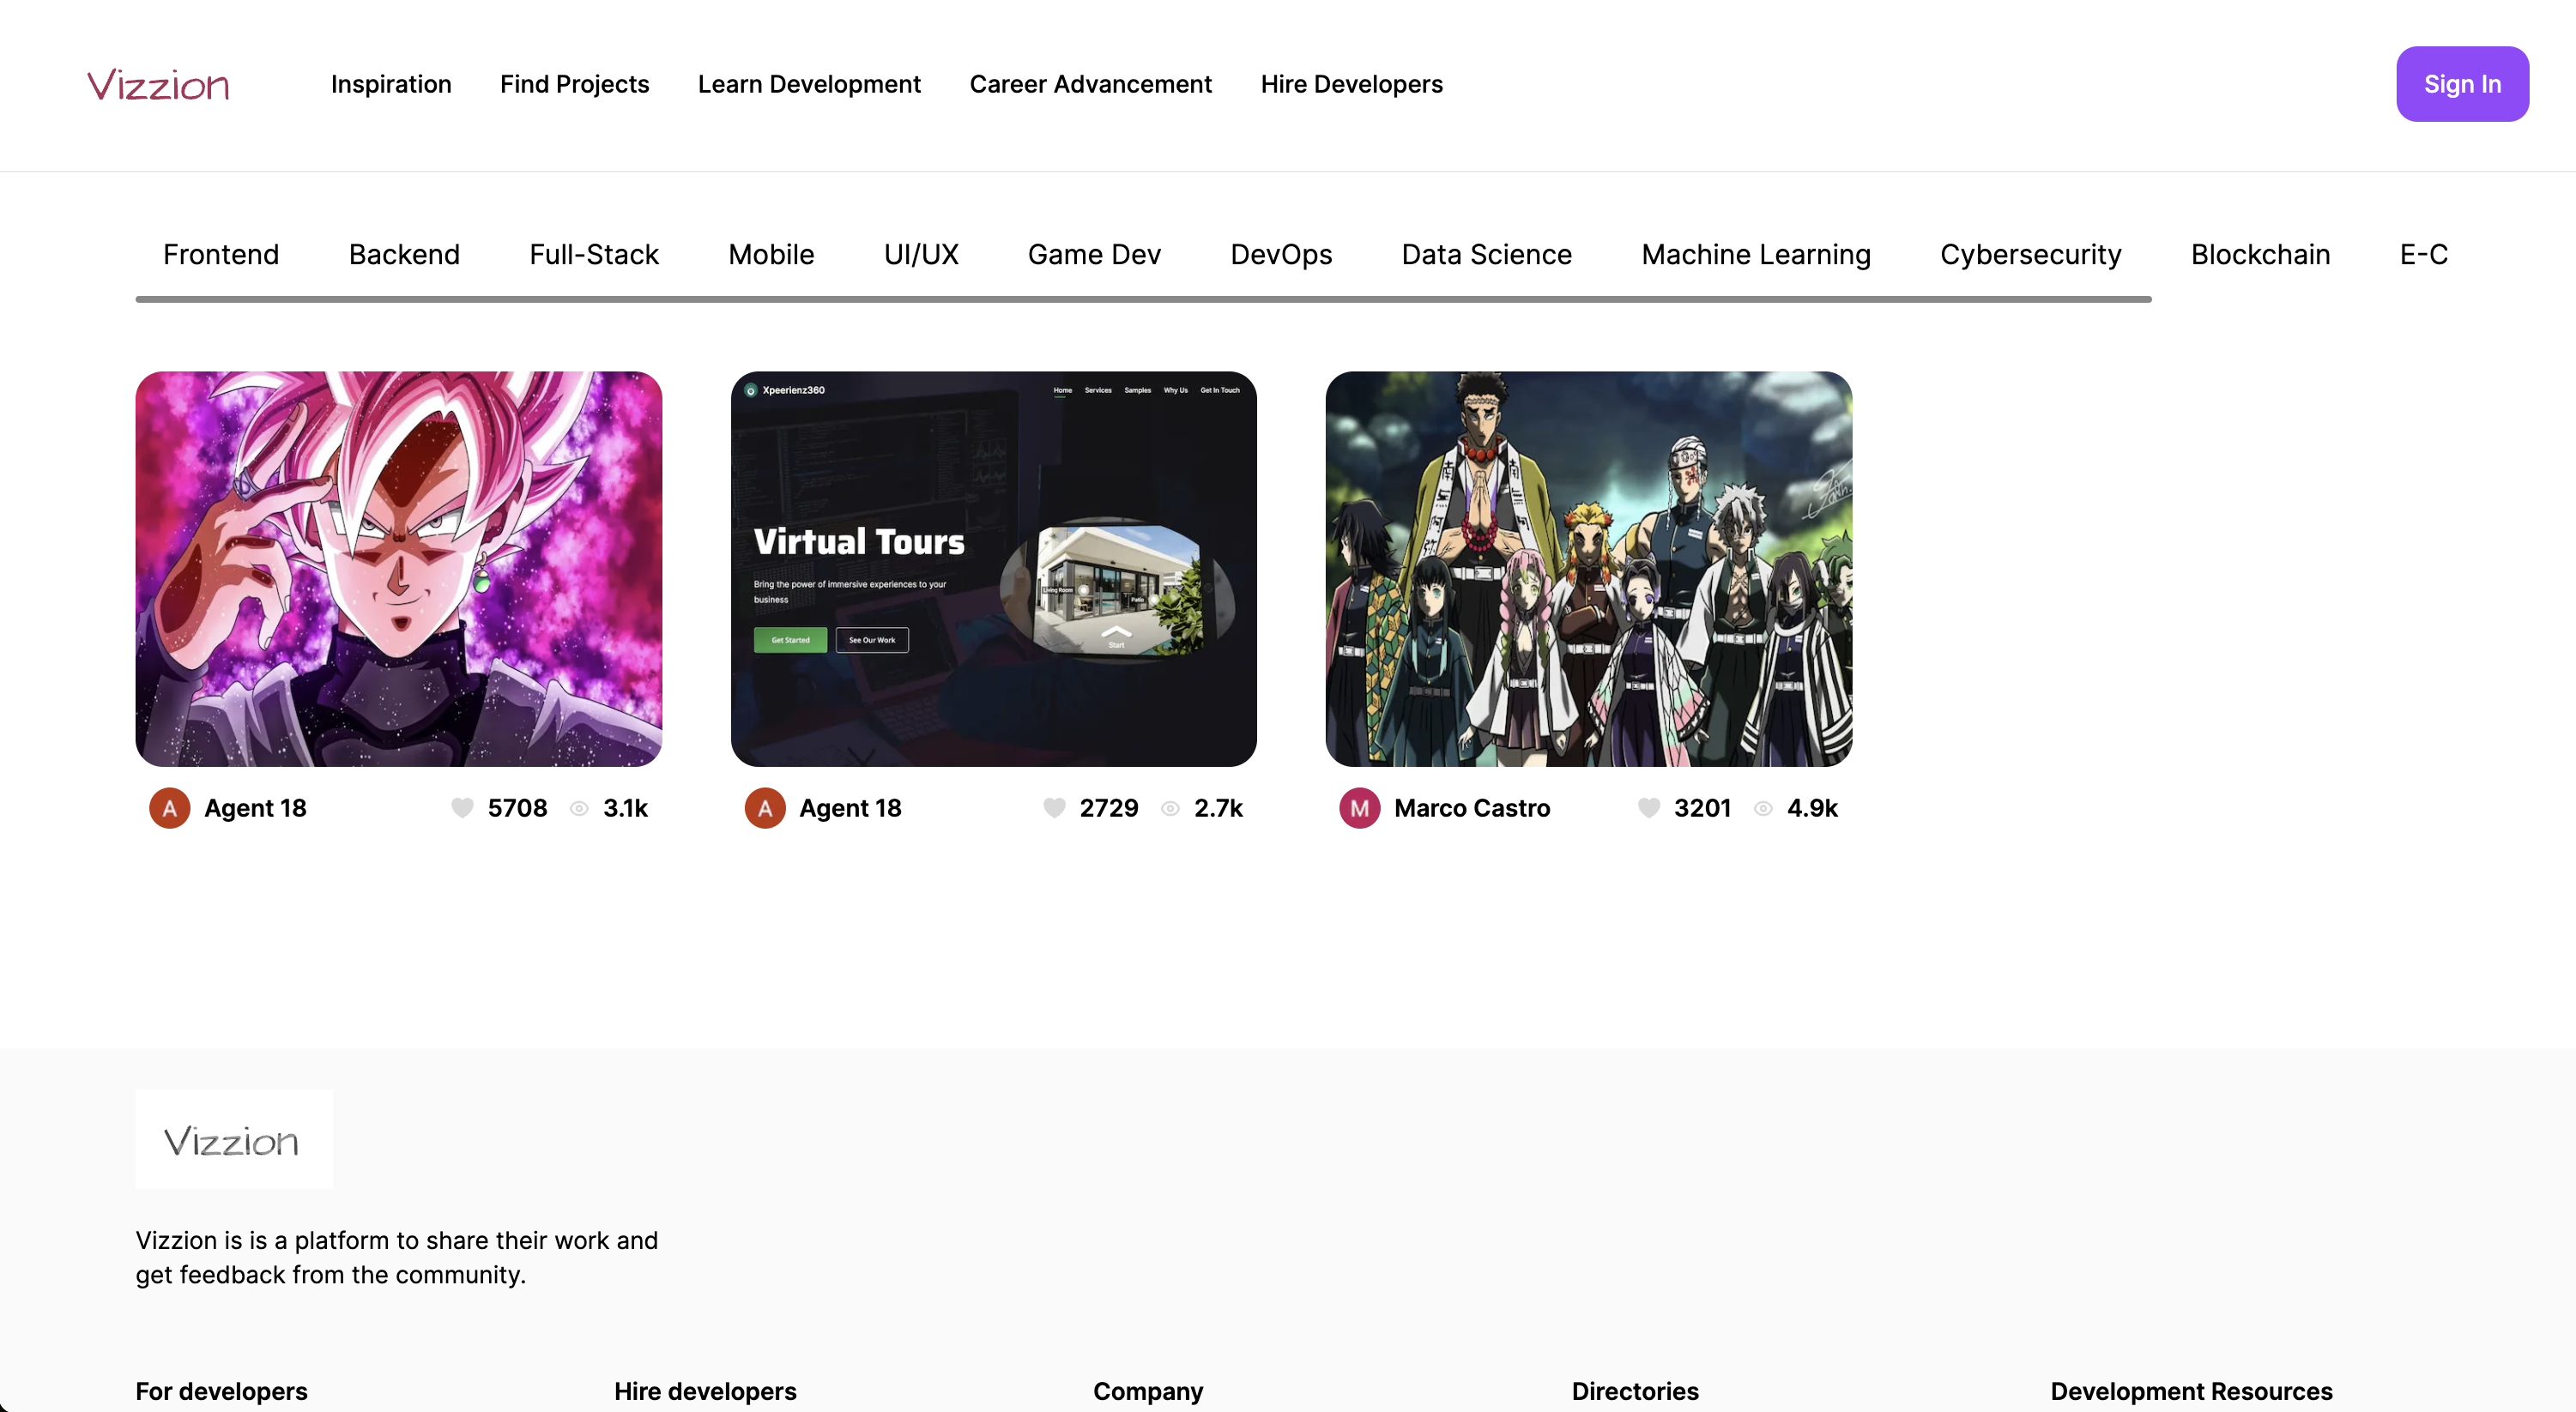Open Marco Castro's avatar with letter M
2576x1412 pixels.
(x=1359, y=808)
